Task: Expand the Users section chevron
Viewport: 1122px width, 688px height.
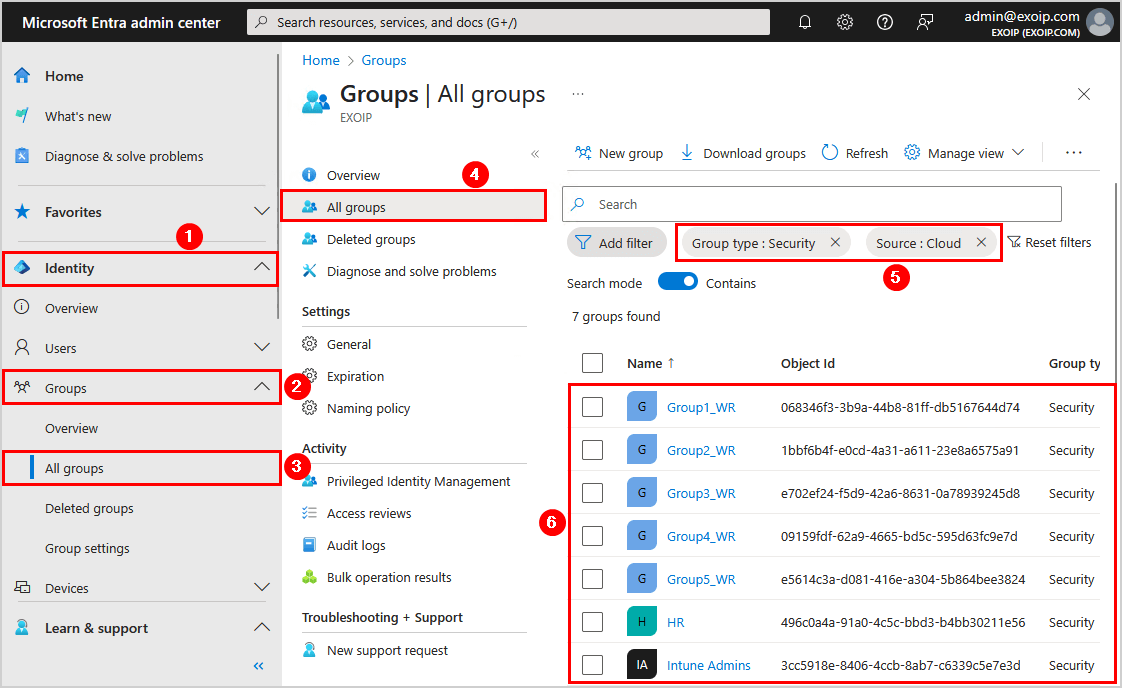Action: coord(262,348)
